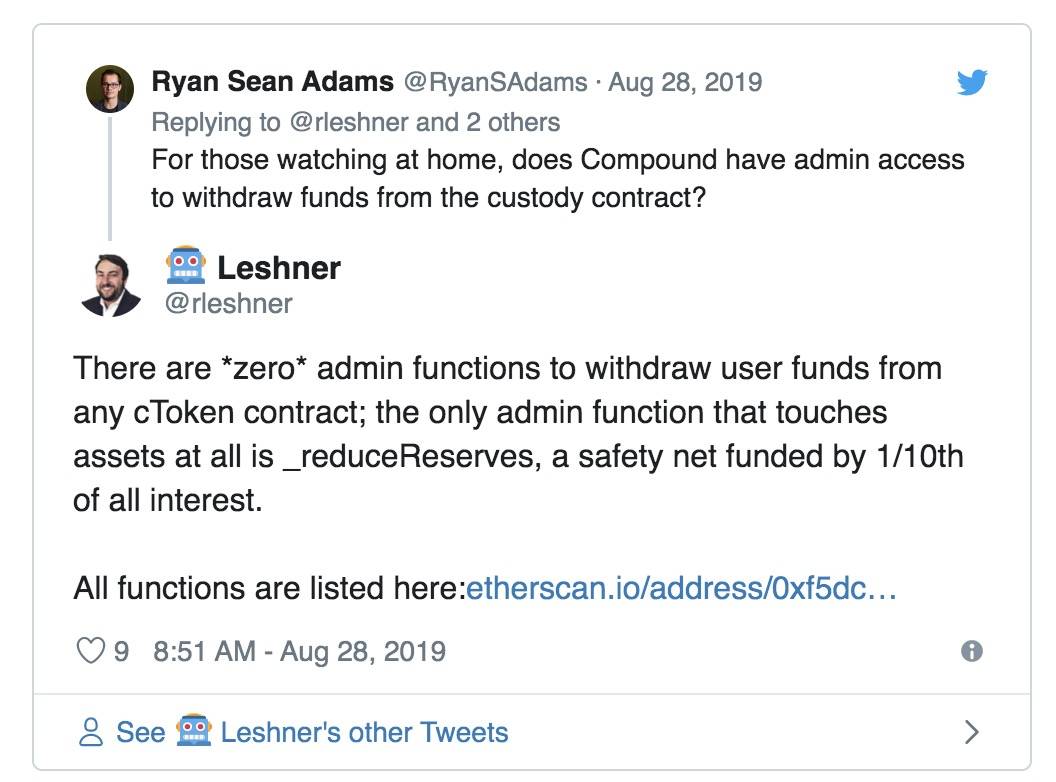Click the person silhouette icon in footer

point(91,732)
